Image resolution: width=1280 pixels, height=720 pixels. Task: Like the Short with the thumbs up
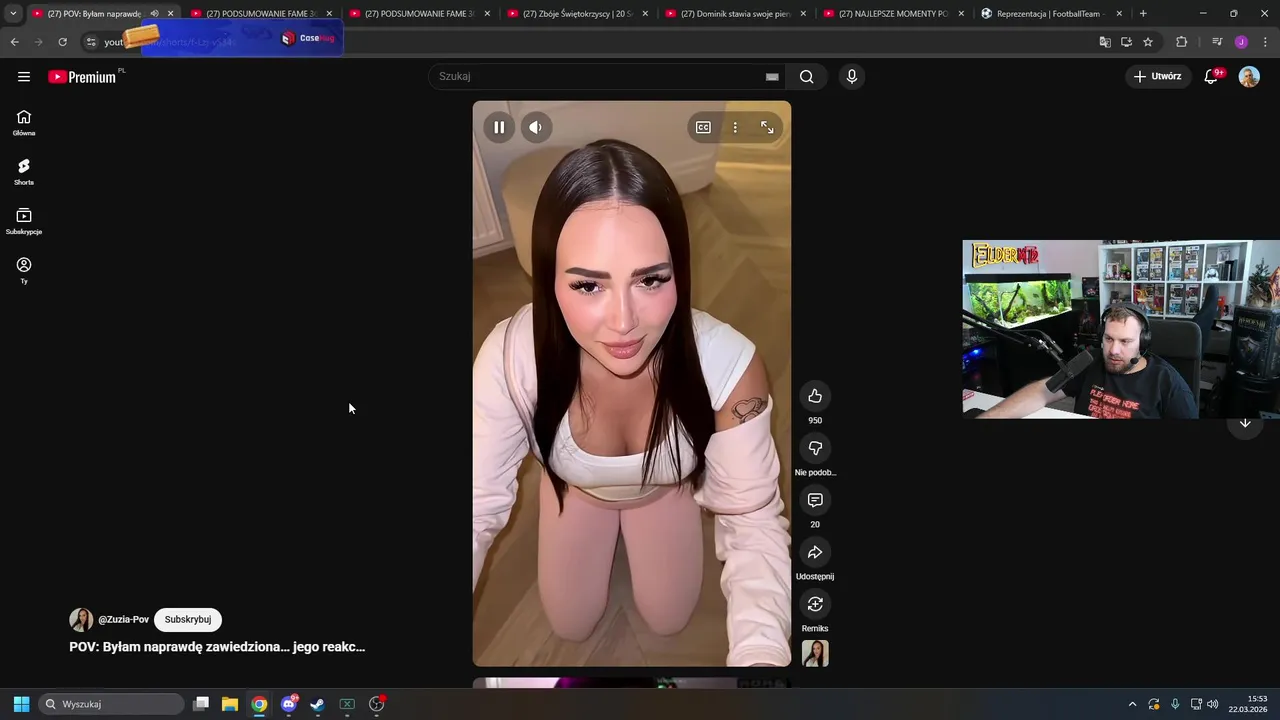815,396
